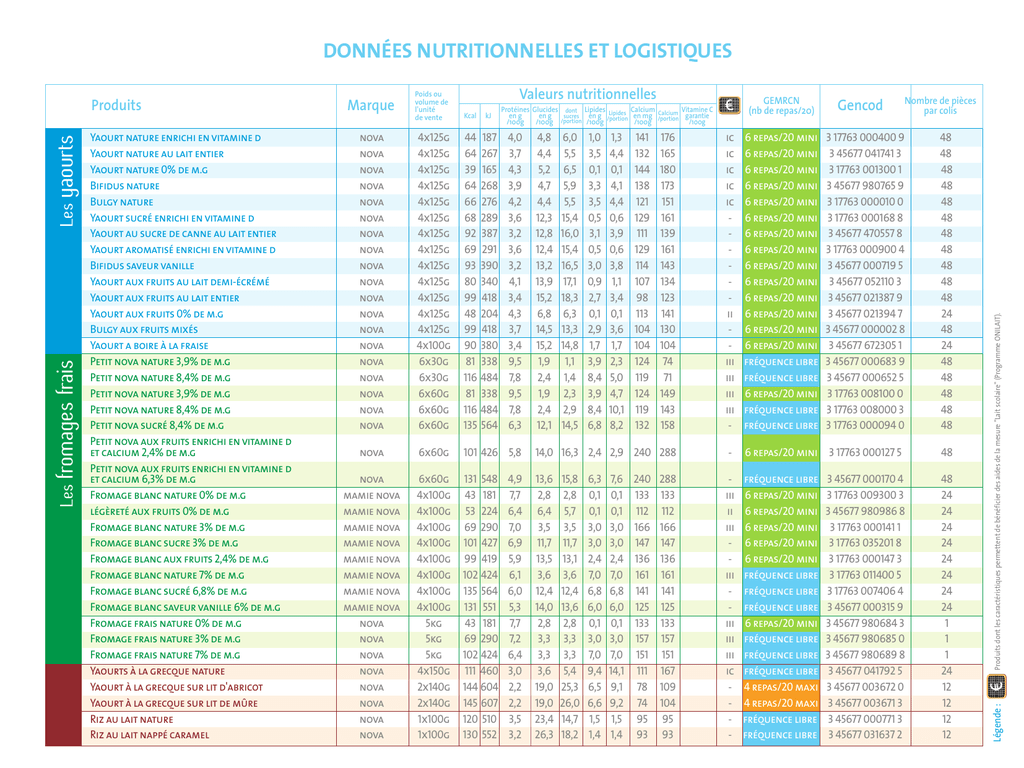Click product Bulgy nature
Screen dimensions: 1024x768
click(121, 202)
